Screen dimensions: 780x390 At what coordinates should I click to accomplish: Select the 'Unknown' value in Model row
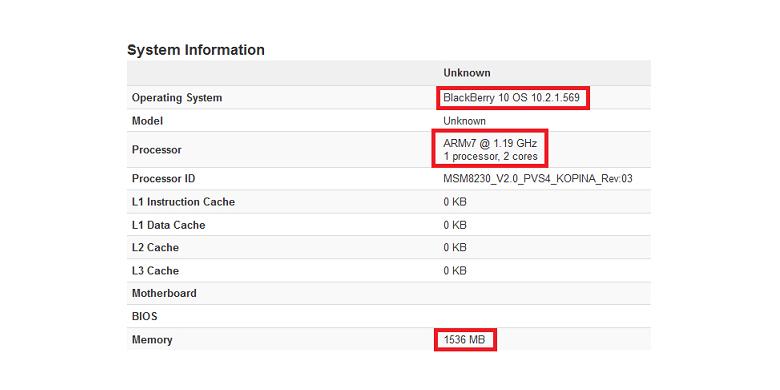coord(465,121)
